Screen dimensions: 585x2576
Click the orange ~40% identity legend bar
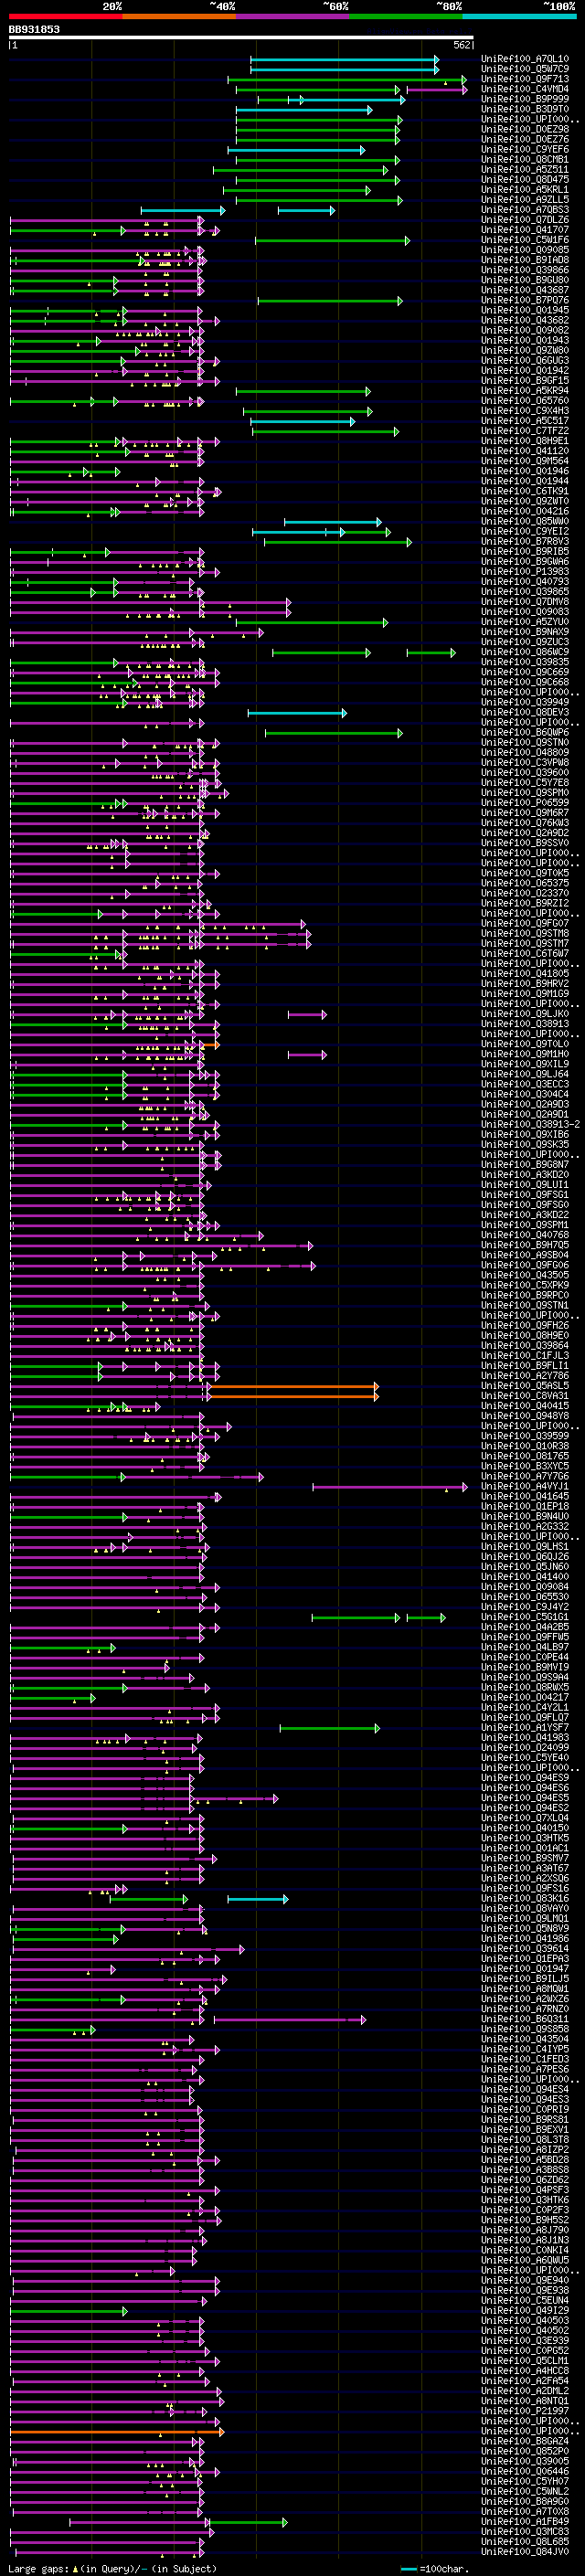click(x=179, y=16)
